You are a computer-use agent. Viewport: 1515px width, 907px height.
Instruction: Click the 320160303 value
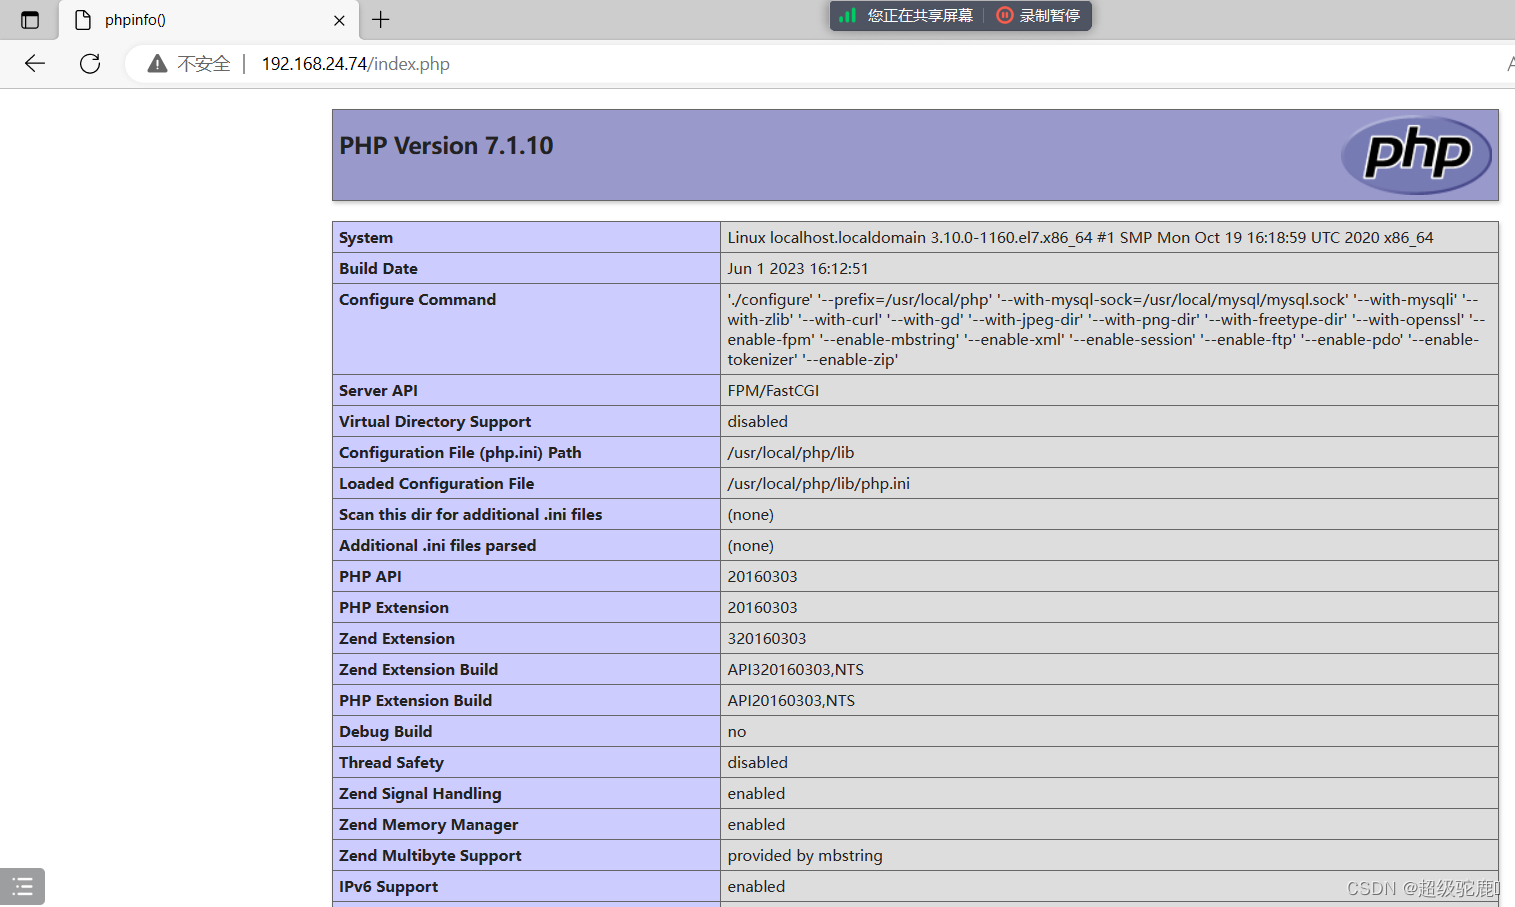point(767,639)
